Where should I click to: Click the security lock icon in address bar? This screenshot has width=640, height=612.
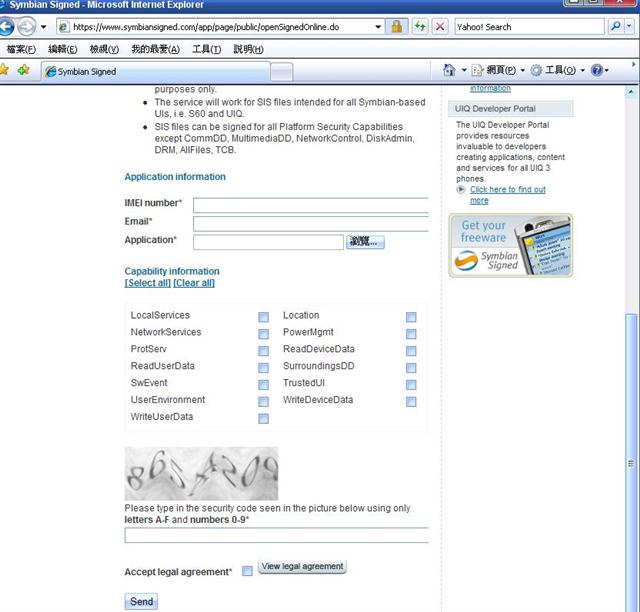[x=396, y=27]
